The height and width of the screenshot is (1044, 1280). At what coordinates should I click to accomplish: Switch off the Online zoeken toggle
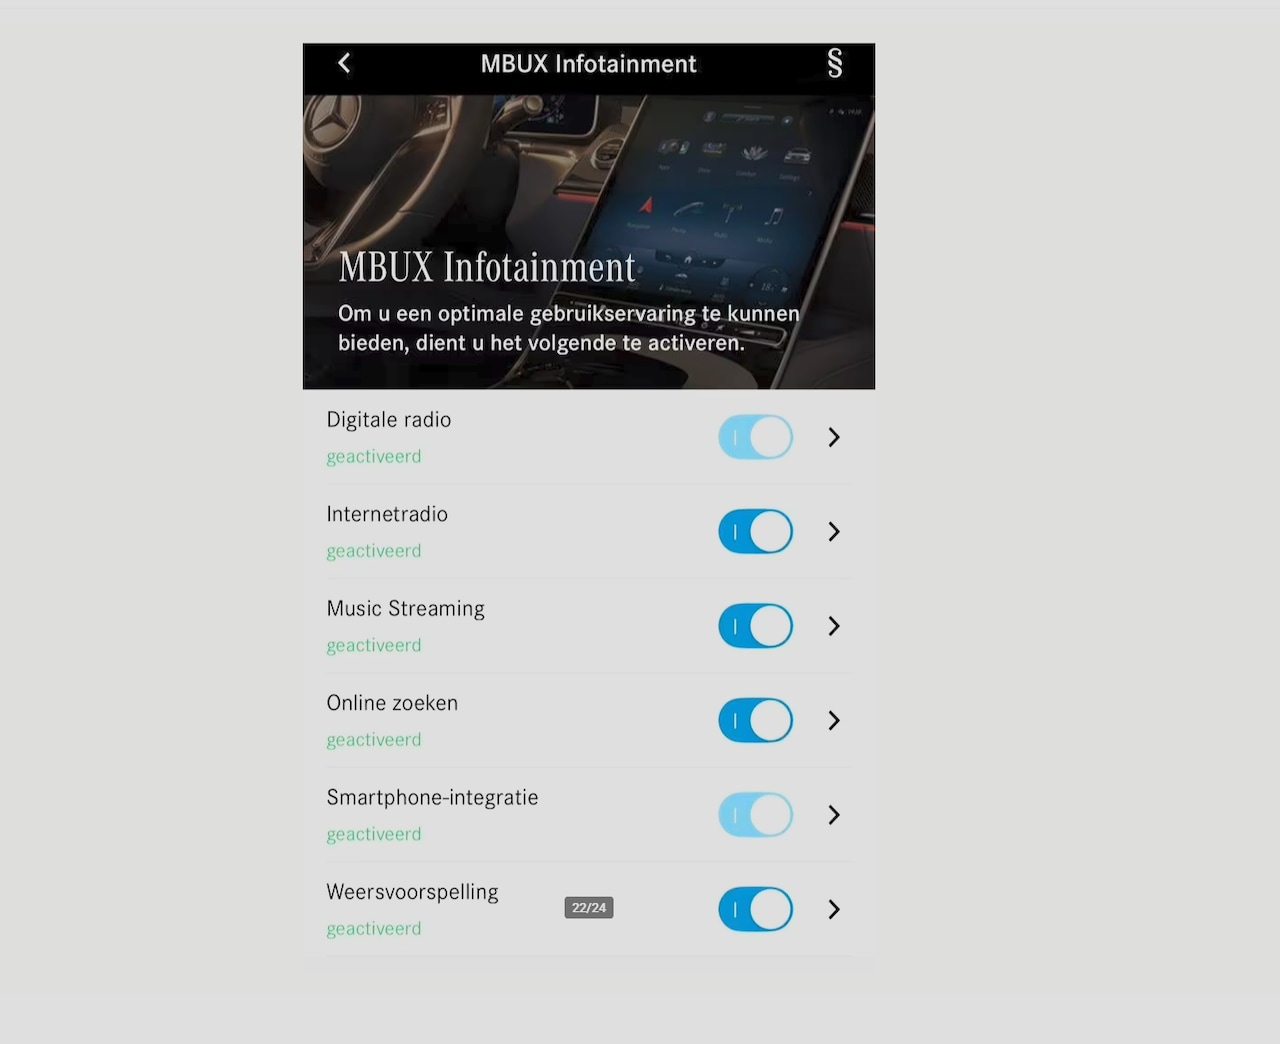(756, 721)
